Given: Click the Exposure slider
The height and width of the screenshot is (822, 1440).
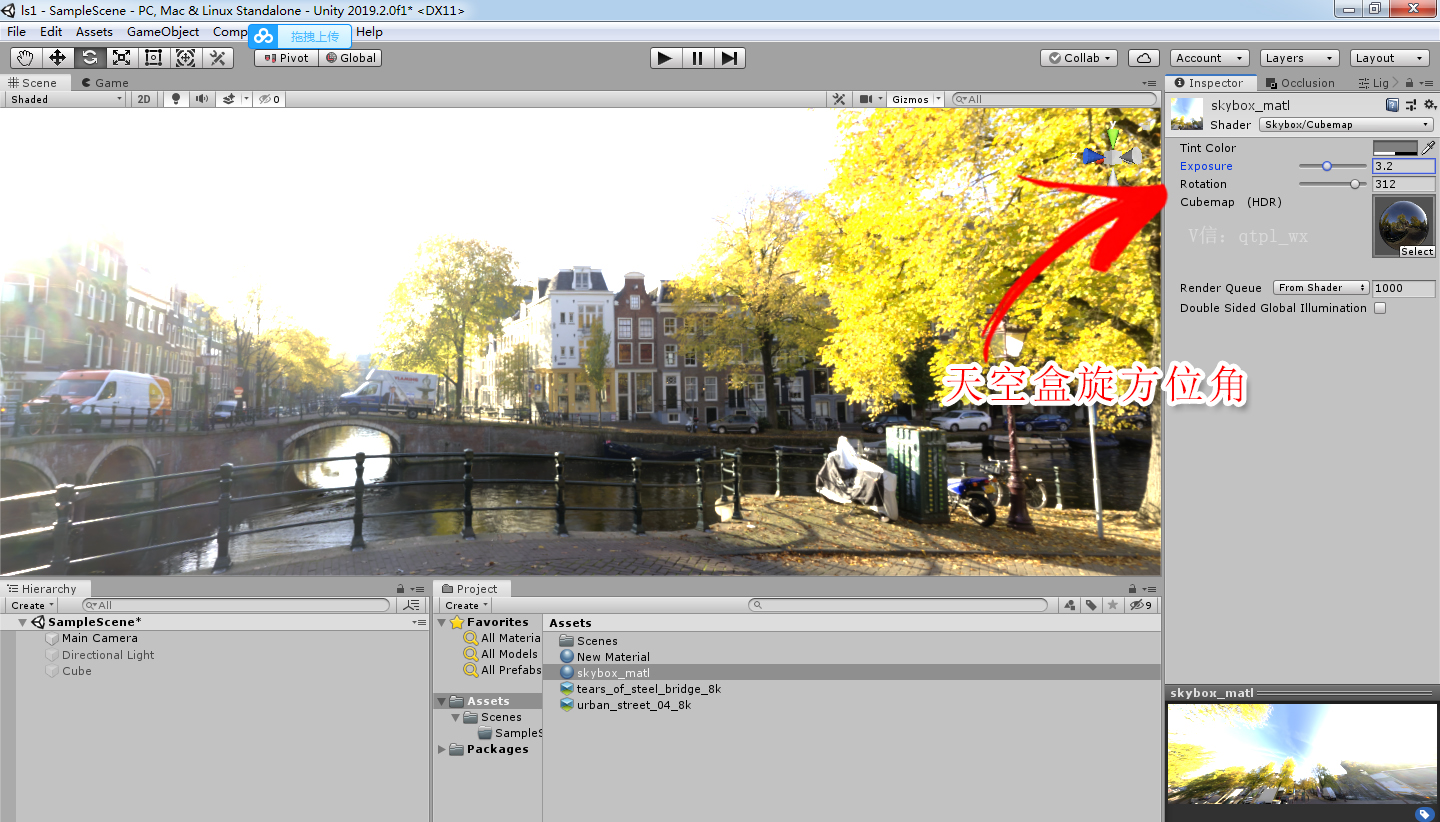Looking at the screenshot, I should tap(1332, 166).
